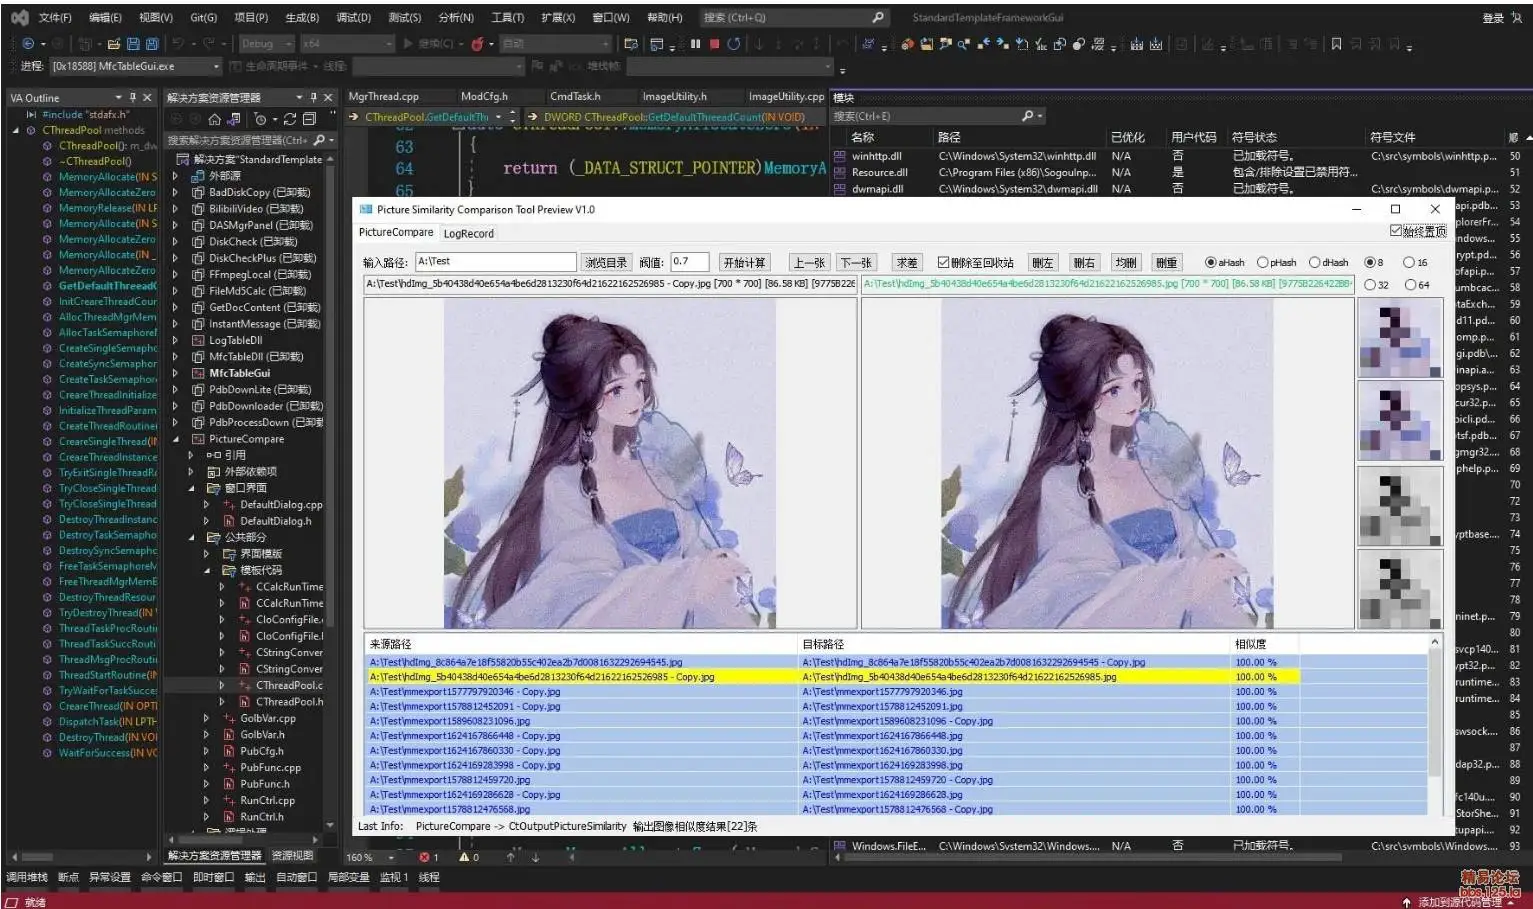
Task: Click the 开始计算 start button
Action: (744, 262)
